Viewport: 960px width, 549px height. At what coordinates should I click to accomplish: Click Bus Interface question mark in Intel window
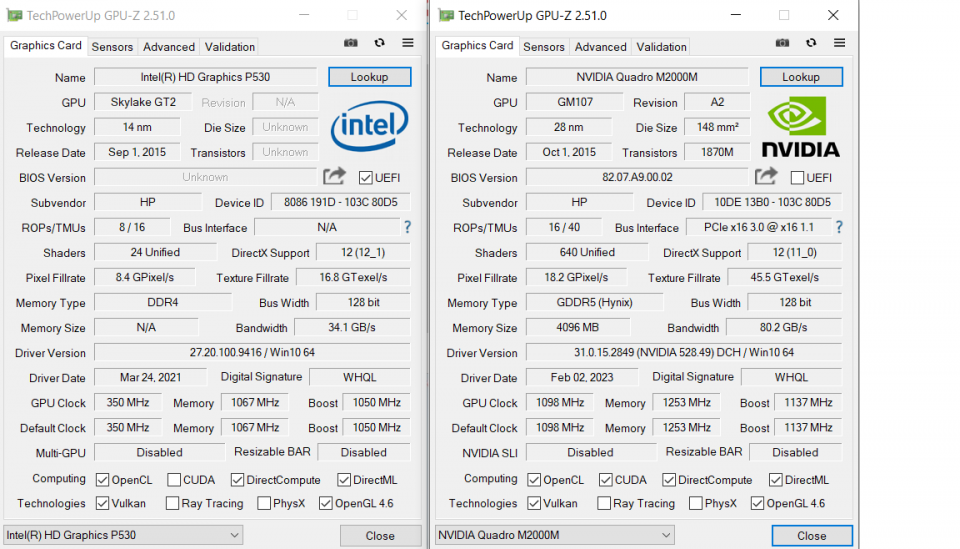(x=407, y=227)
